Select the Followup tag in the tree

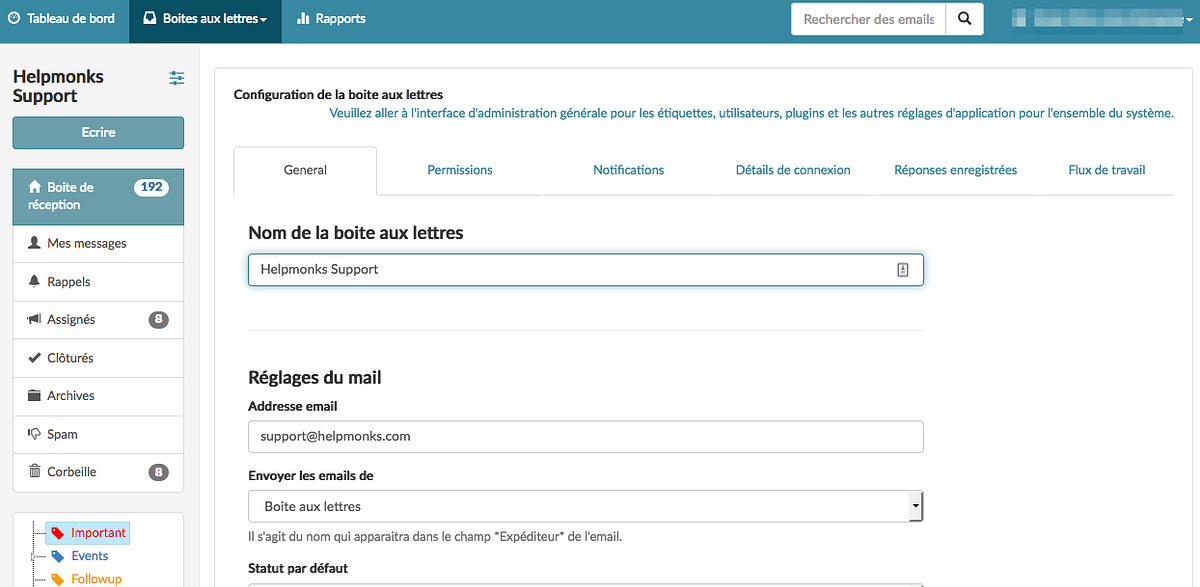[x=96, y=579]
